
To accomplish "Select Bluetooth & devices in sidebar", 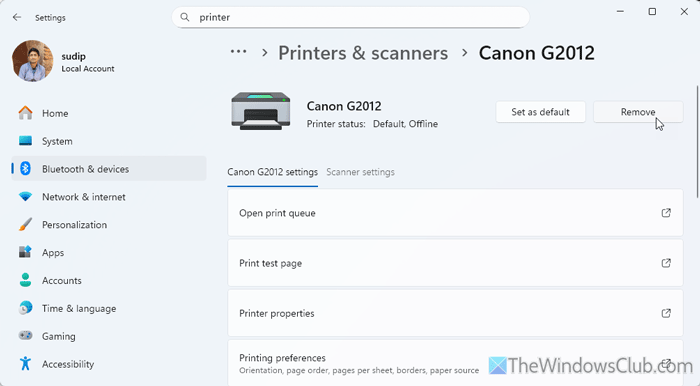I will pyautogui.click(x=109, y=169).
